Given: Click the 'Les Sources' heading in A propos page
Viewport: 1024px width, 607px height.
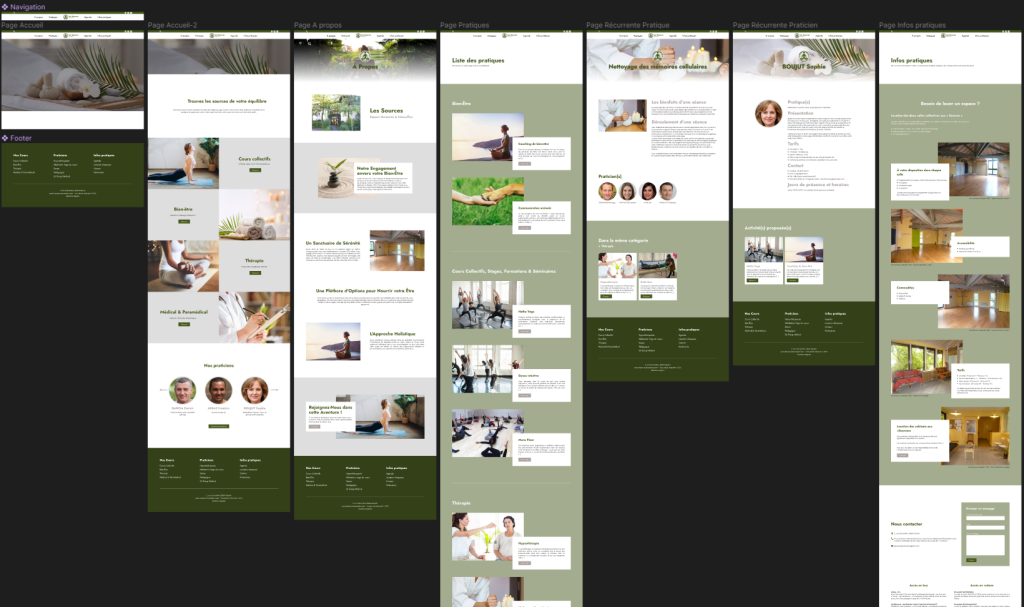Looking at the screenshot, I should pyautogui.click(x=386, y=110).
